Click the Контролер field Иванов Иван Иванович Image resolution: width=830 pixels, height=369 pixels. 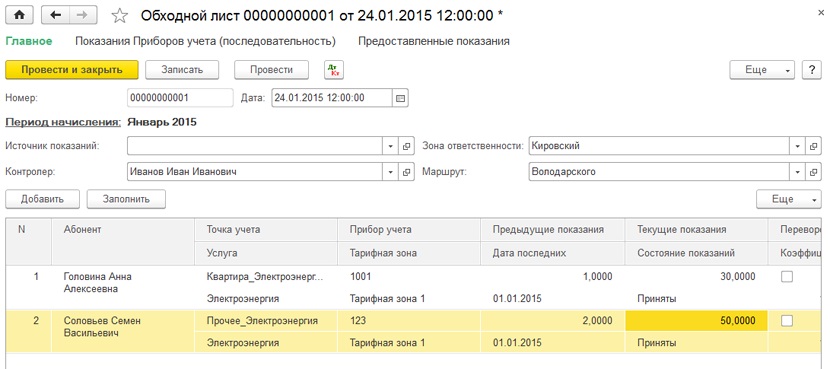[x=255, y=172]
